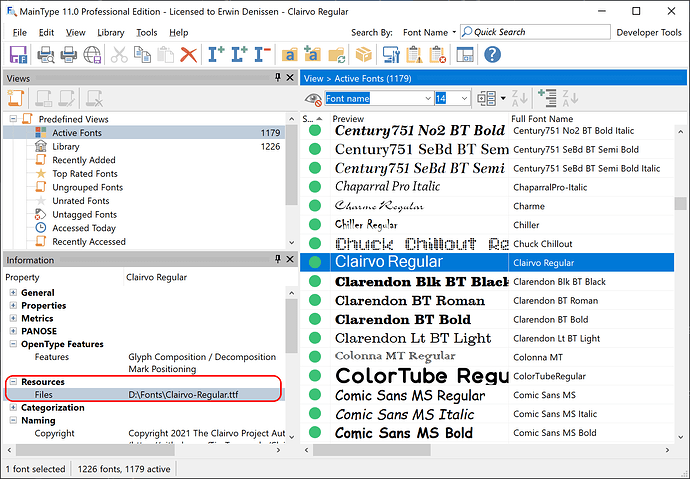
Task: Open the Library menu
Action: pyautogui.click(x=111, y=32)
